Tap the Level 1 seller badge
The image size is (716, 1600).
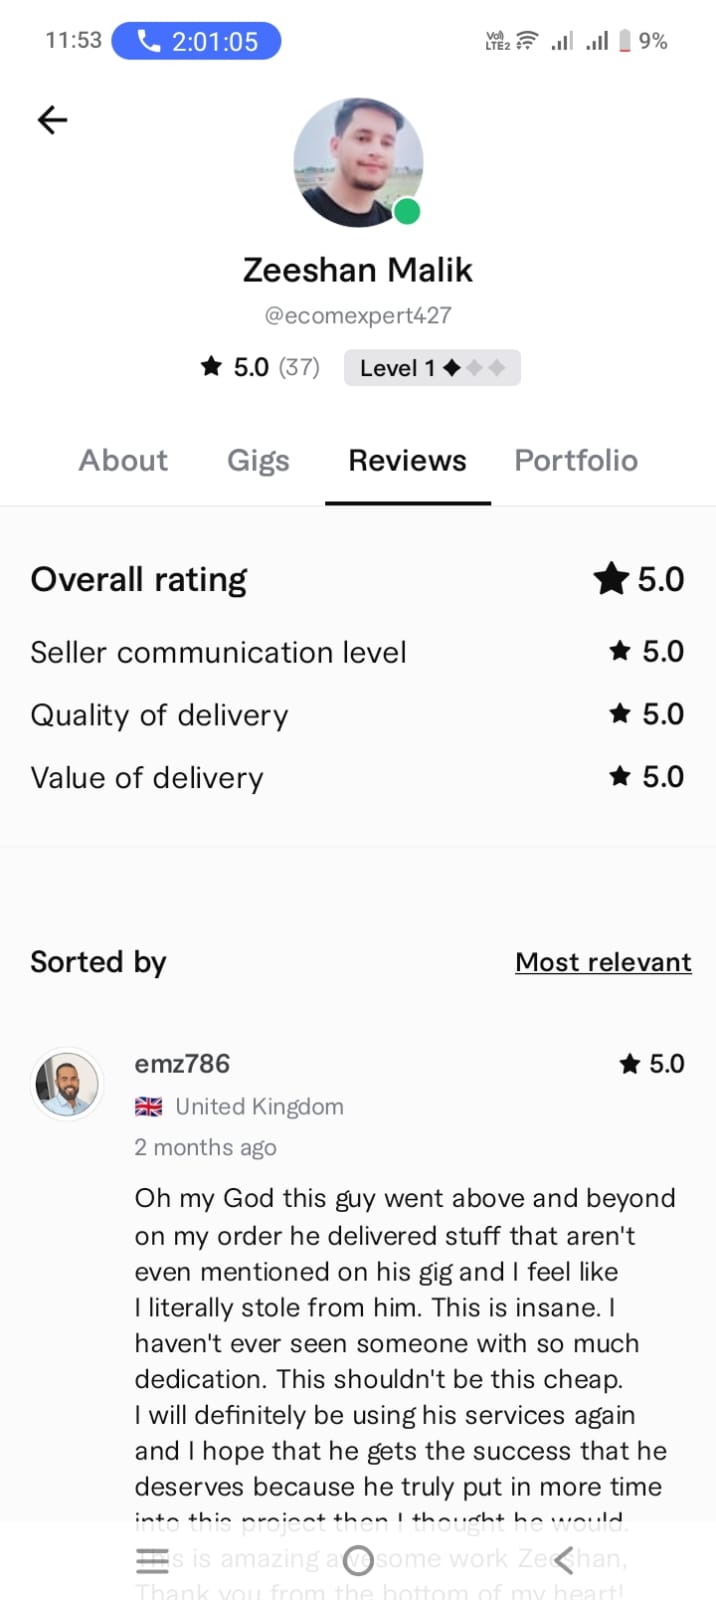pyautogui.click(x=432, y=368)
